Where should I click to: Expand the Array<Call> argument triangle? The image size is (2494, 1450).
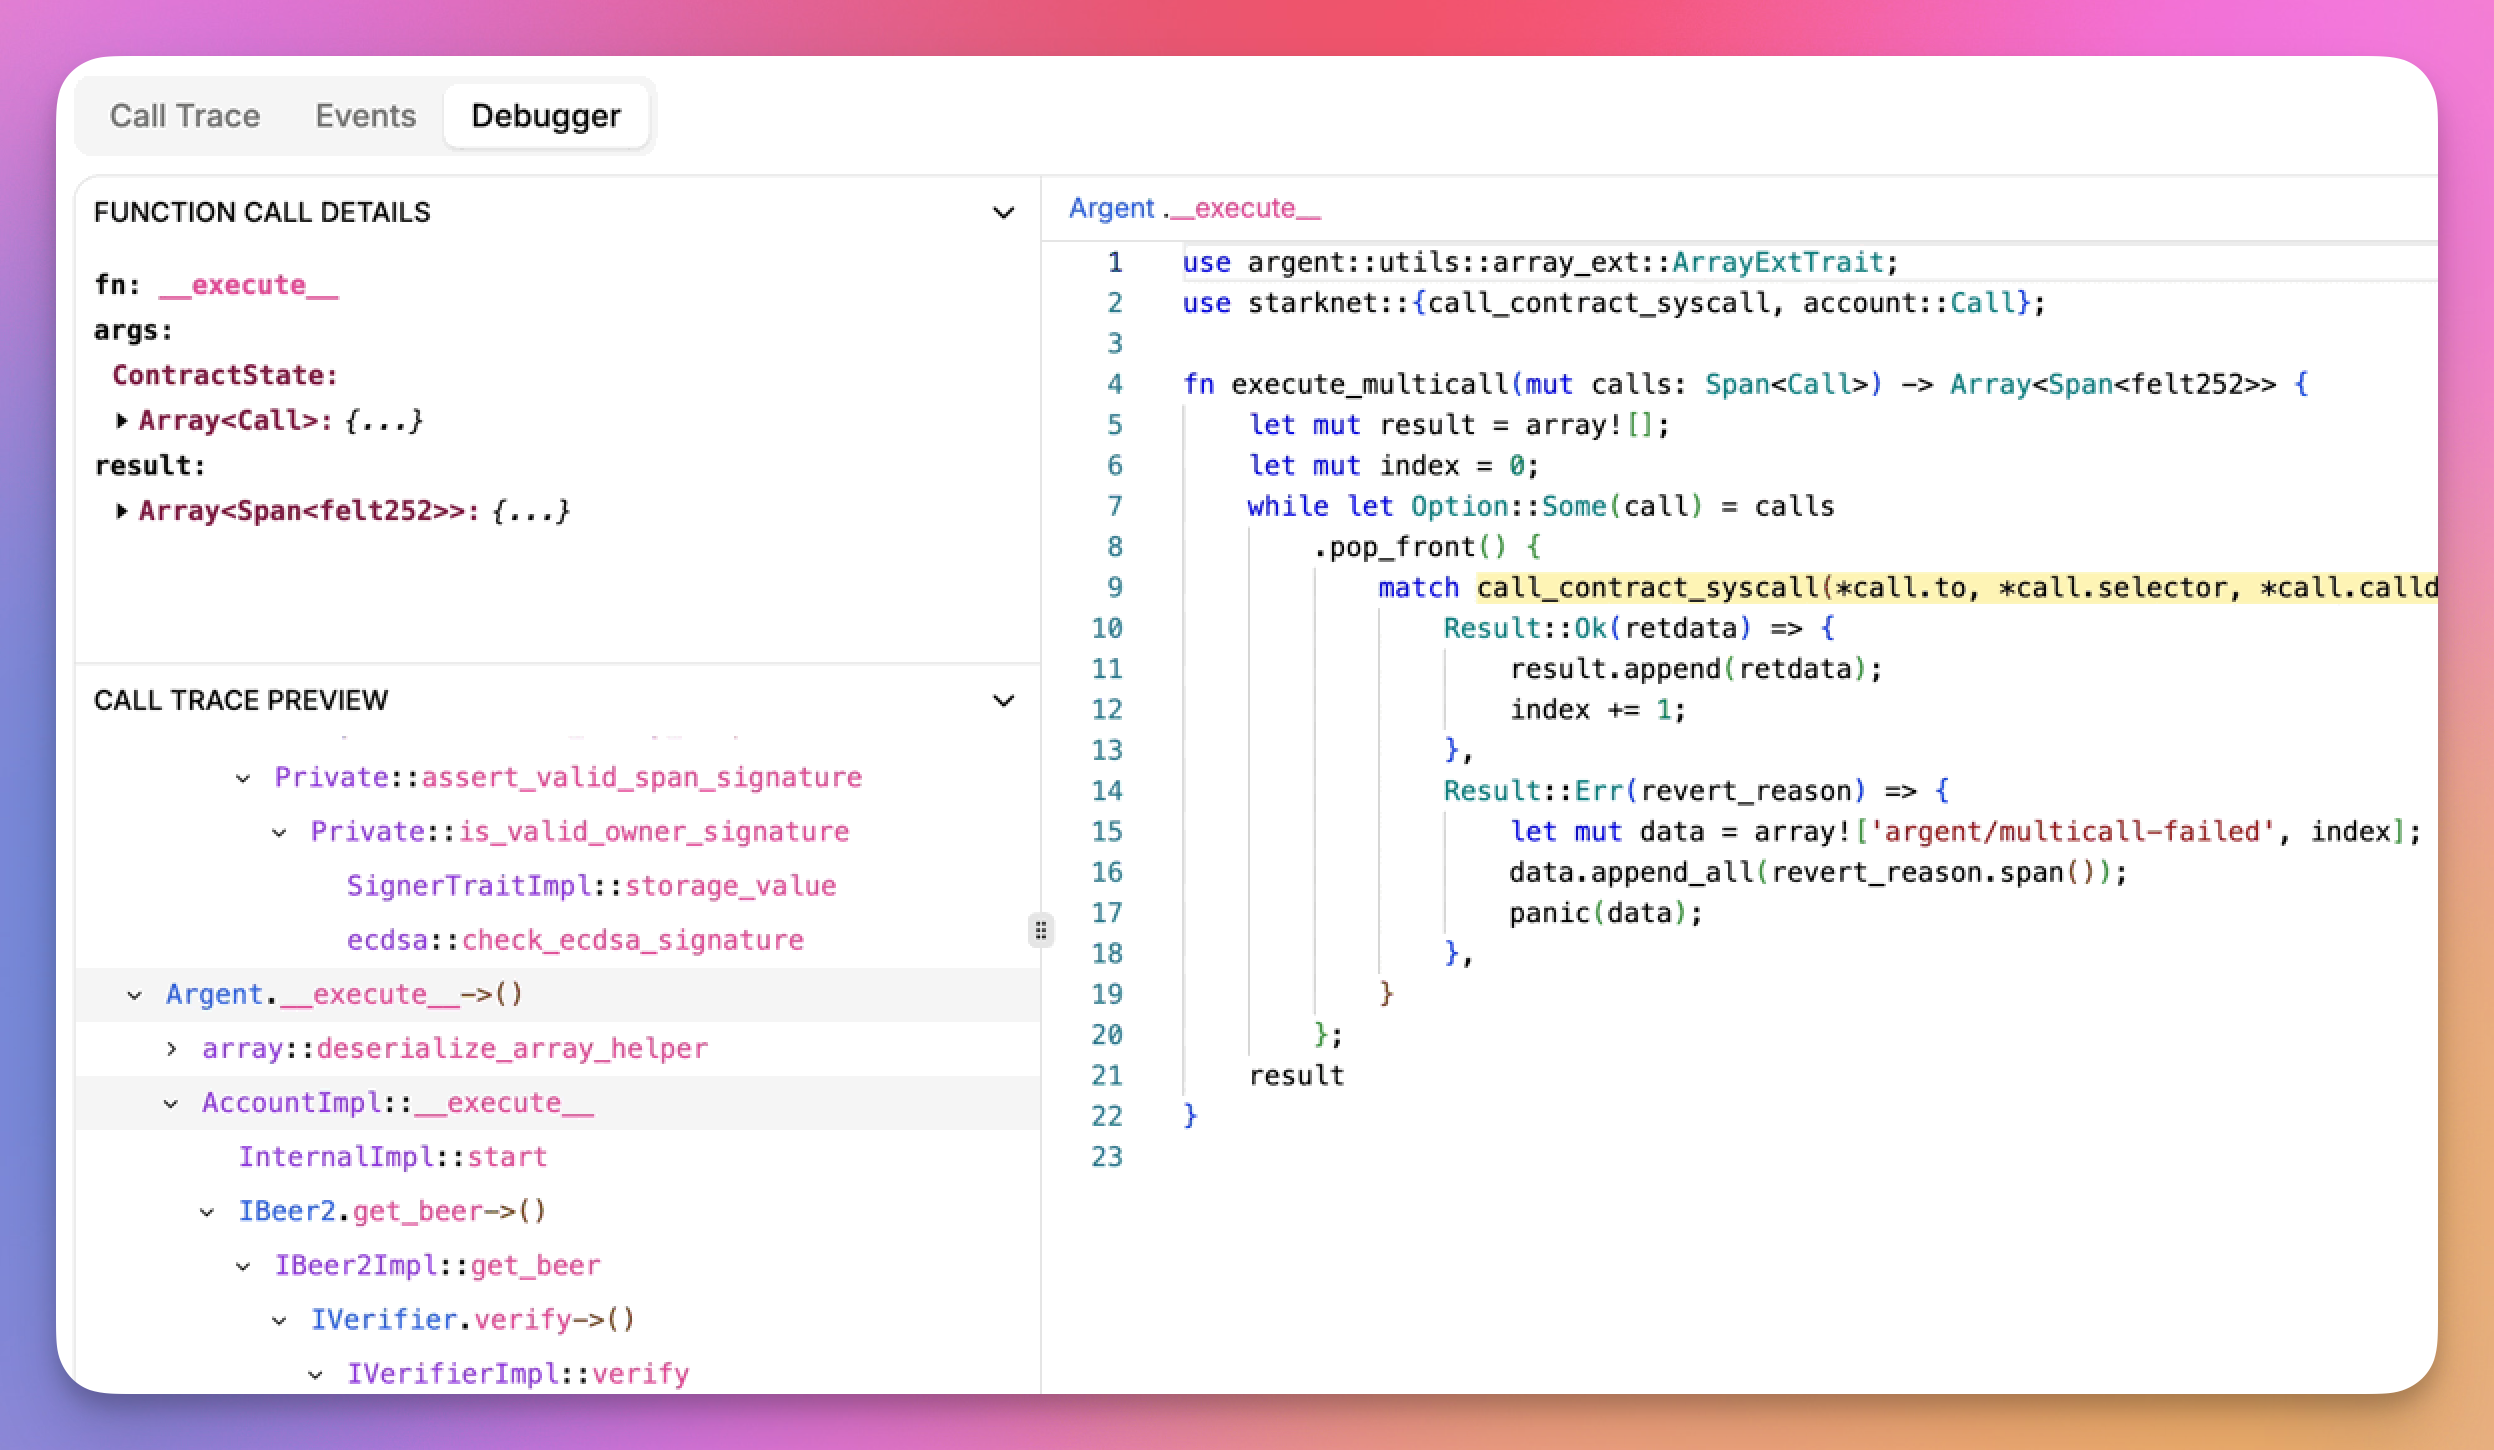coord(121,420)
